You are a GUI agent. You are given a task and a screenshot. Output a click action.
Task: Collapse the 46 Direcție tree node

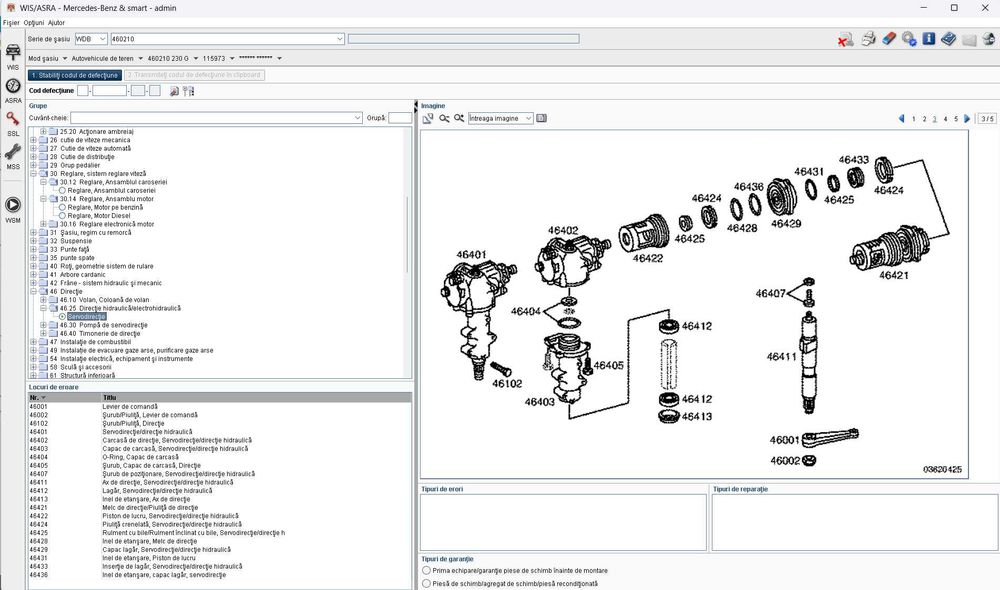tap(33, 291)
